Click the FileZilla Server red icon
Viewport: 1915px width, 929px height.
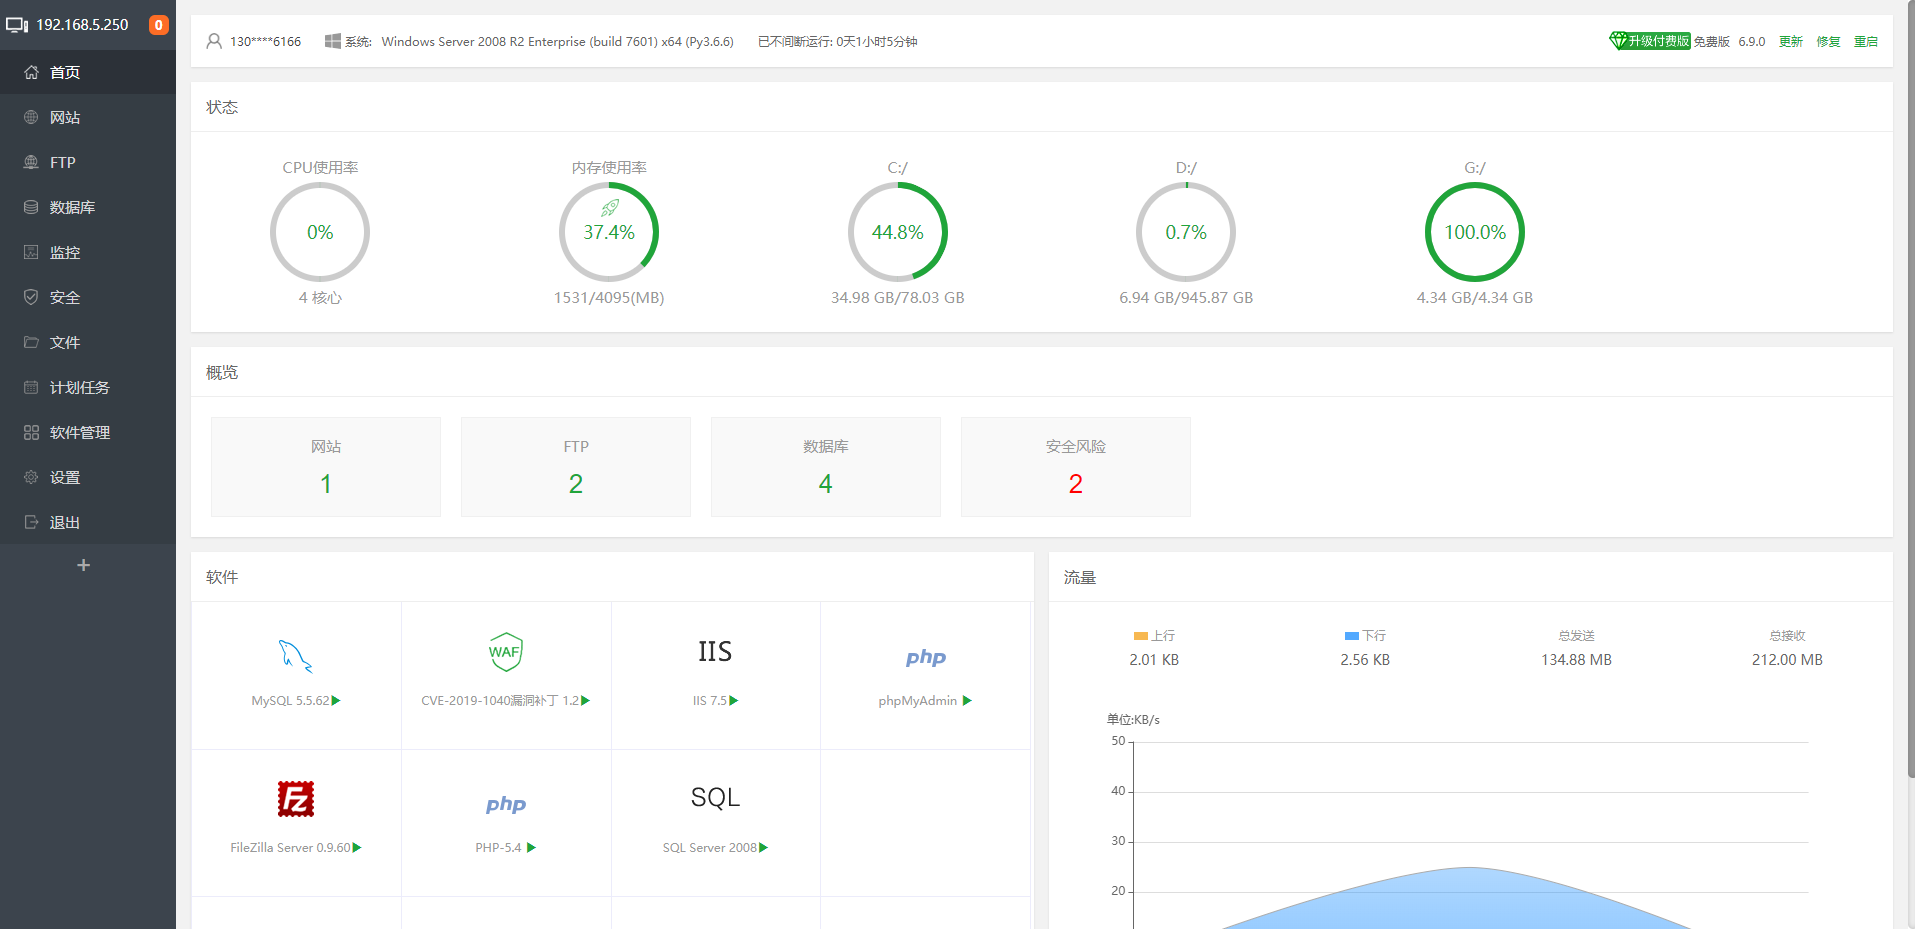pos(296,799)
